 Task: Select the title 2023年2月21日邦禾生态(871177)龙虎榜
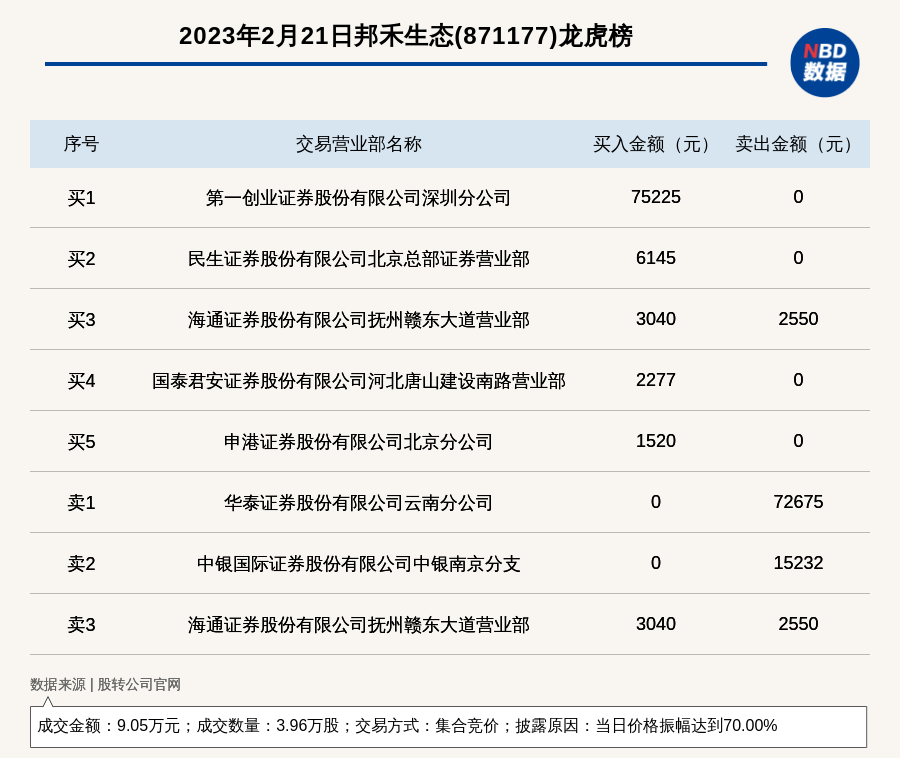pyautogui.click(x=406, y=36)
